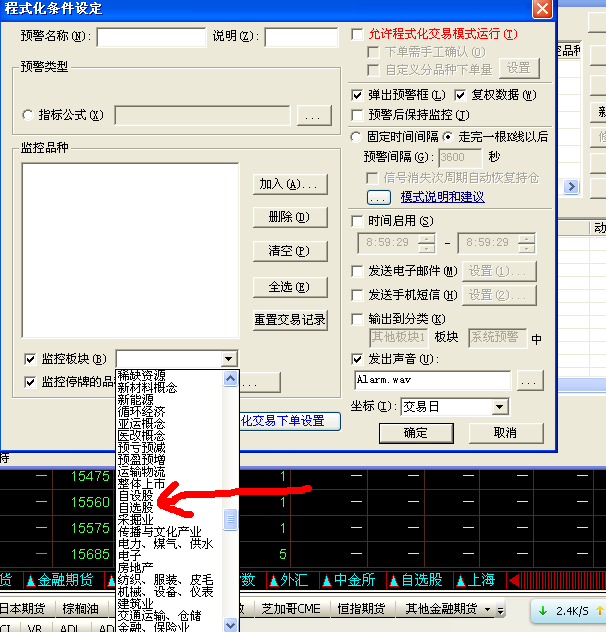Select the 自选股 entry in the dropdown list

[135, 507]
